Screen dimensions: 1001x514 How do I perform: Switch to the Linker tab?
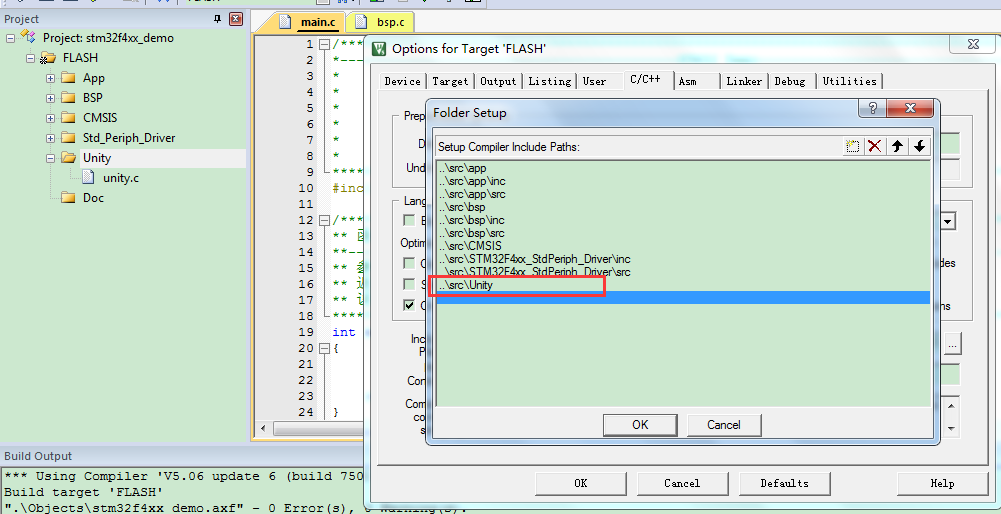coord(744,81)
